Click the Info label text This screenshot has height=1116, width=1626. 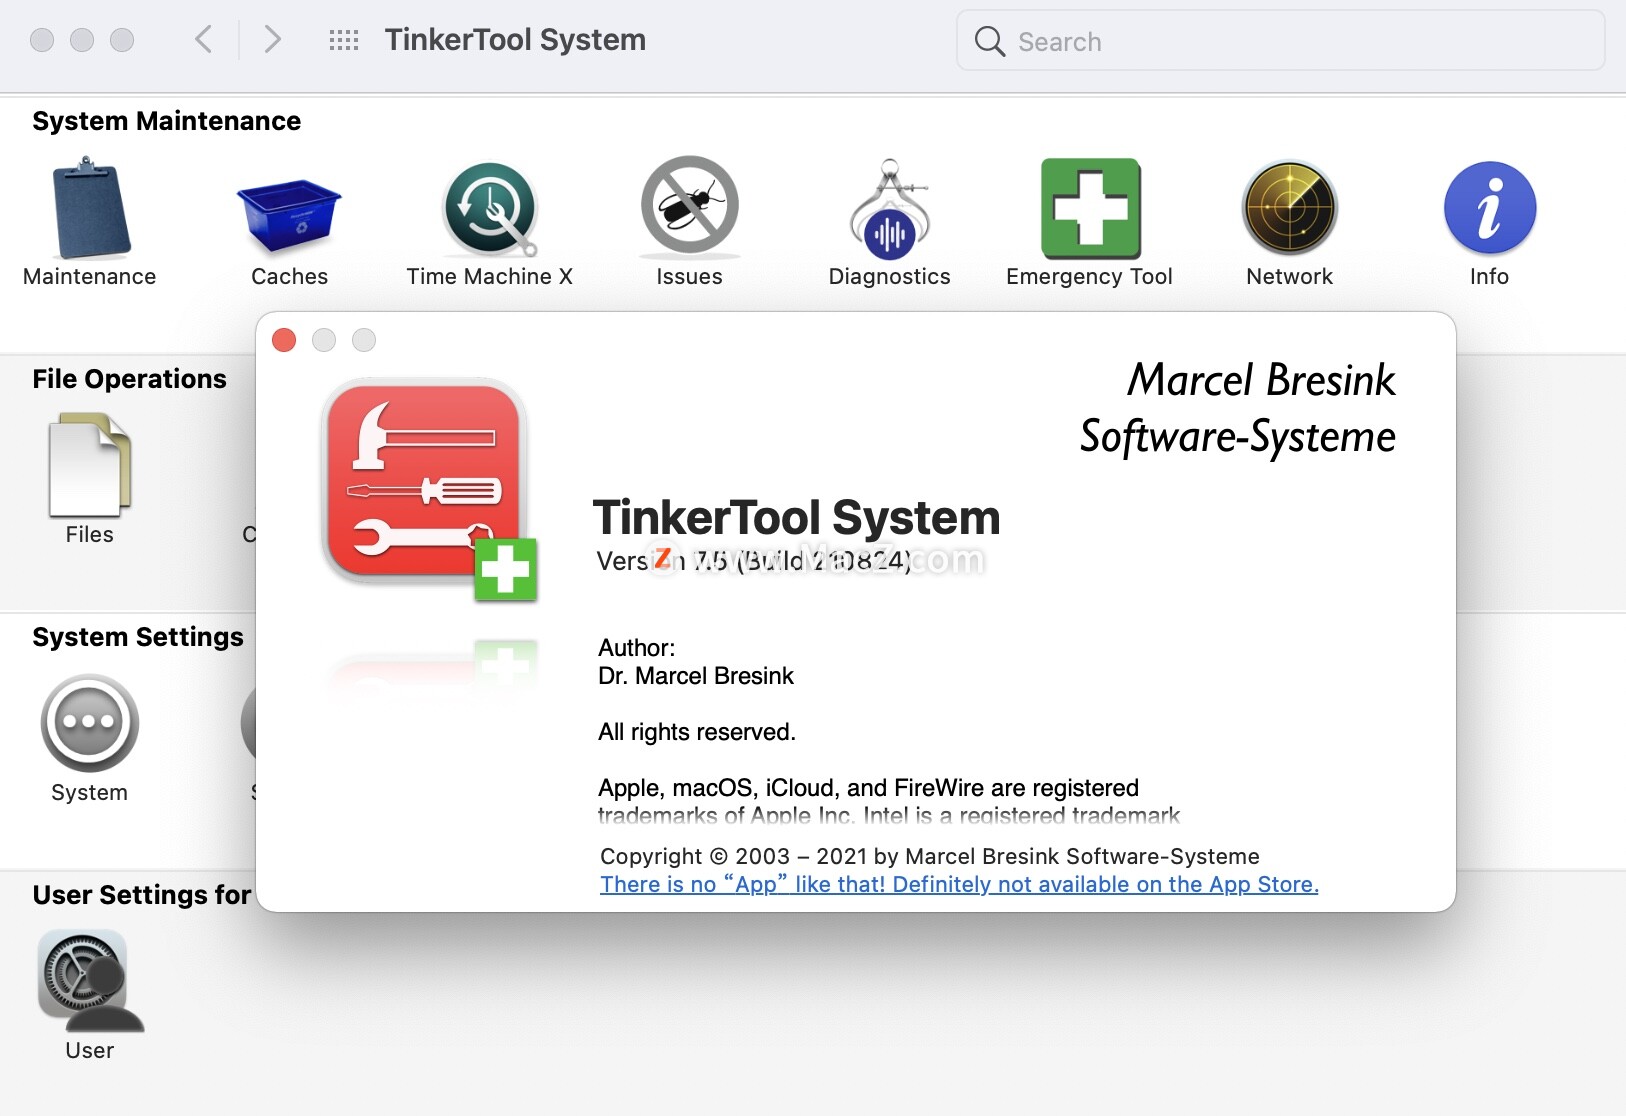(1490, 276)
